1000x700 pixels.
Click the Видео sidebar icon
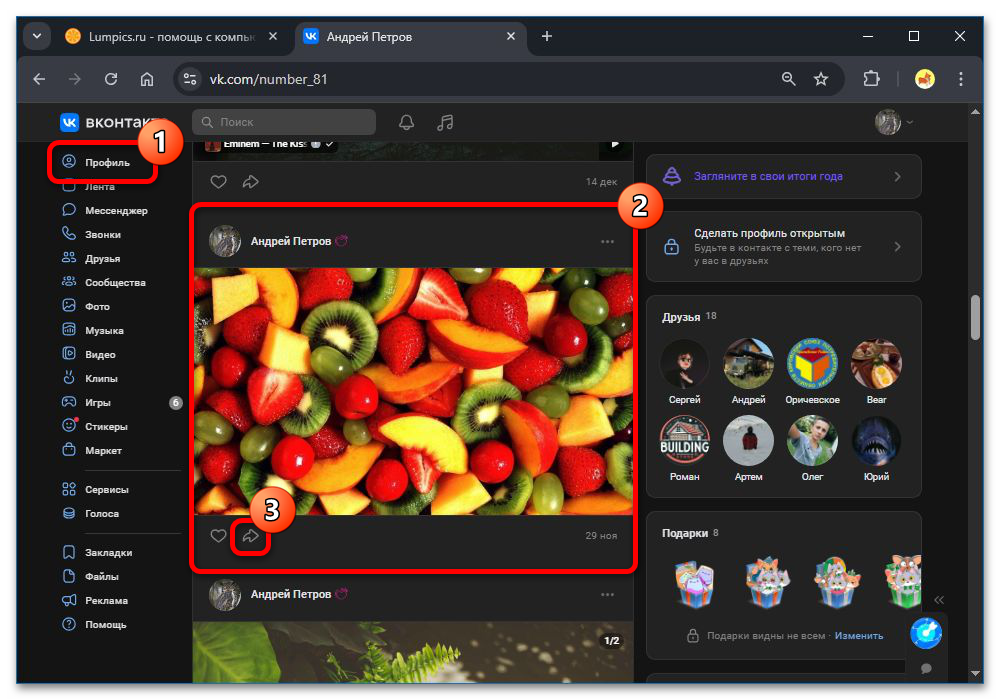[69, 354]
